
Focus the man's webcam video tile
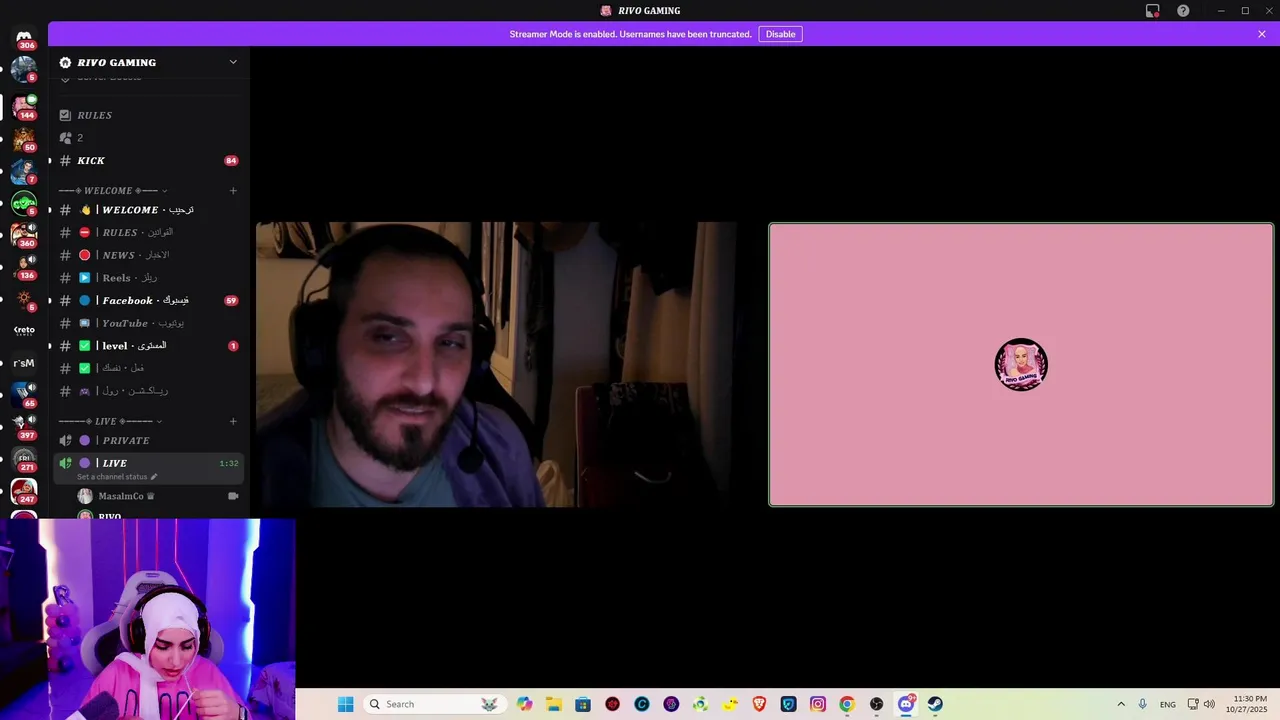coord(497,365)
